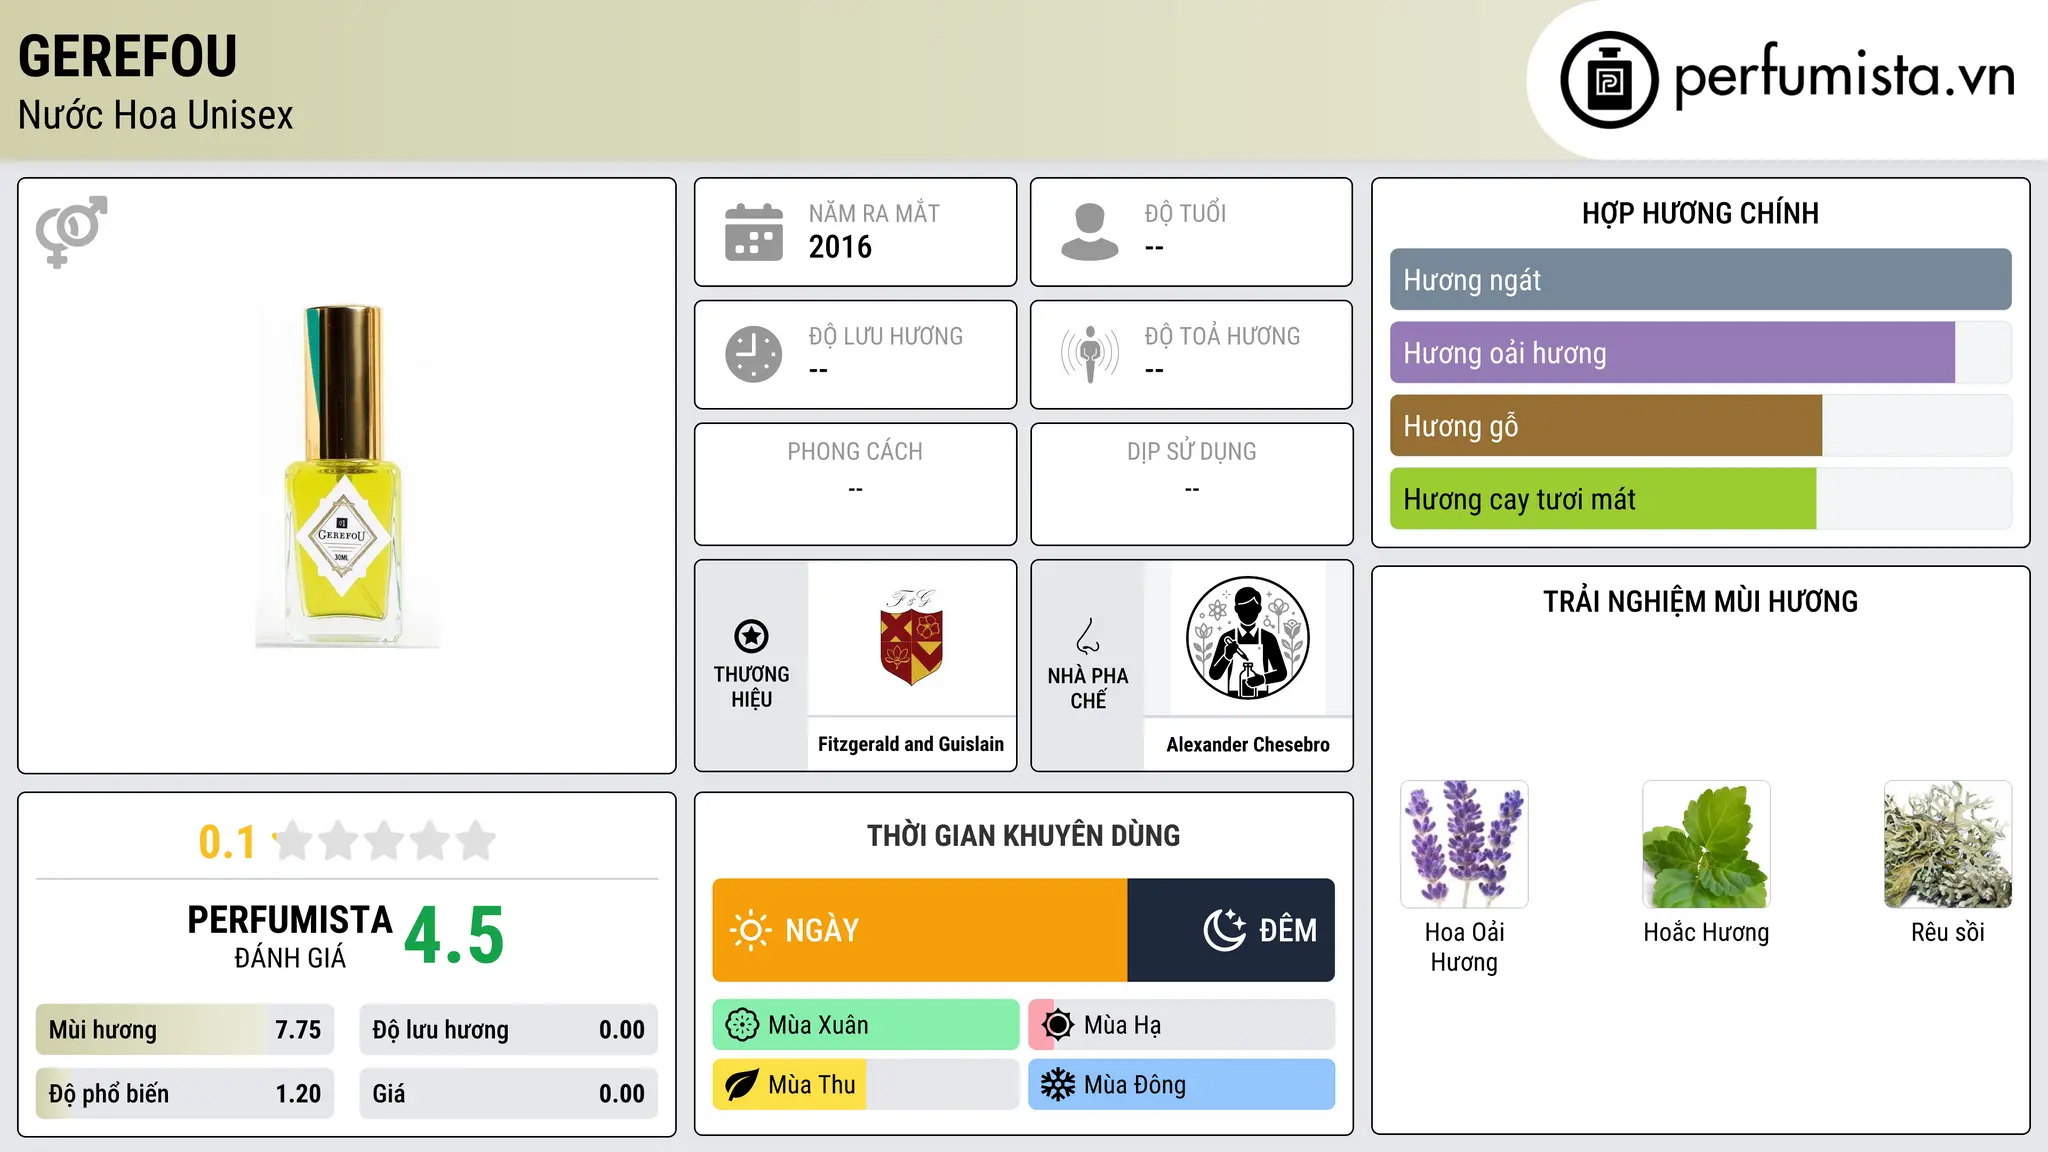Click the Hương gỗ accord bar
The width and height of the screenshot is (2048, 1152).
1701,426
